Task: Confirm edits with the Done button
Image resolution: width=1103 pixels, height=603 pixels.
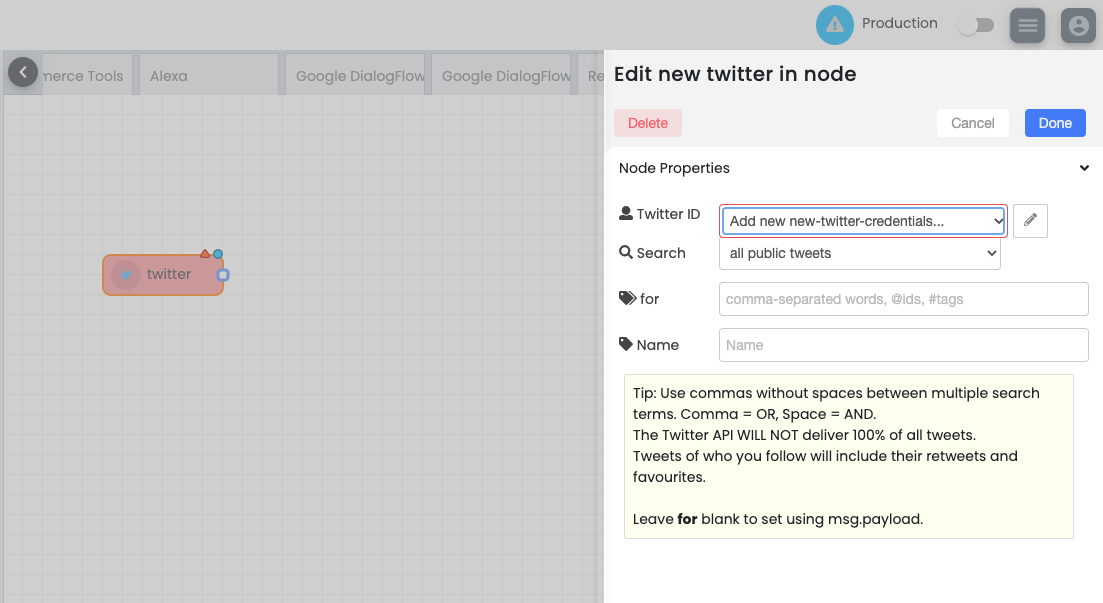Action: pos(1055,123)
